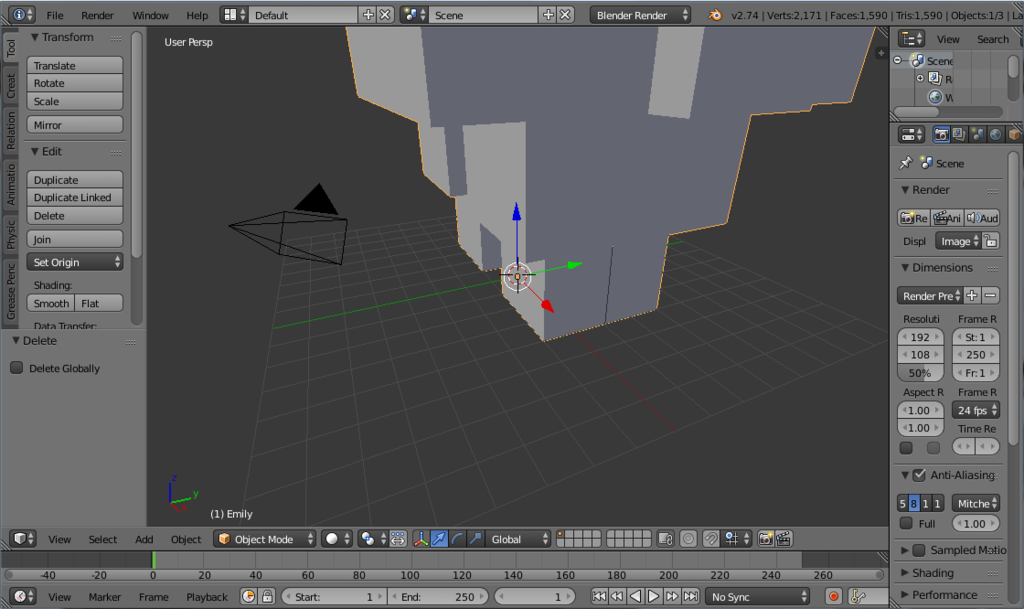Add a new scene with plus button
Viewport: 1024px width, 609px height.
tap(548, 14)
